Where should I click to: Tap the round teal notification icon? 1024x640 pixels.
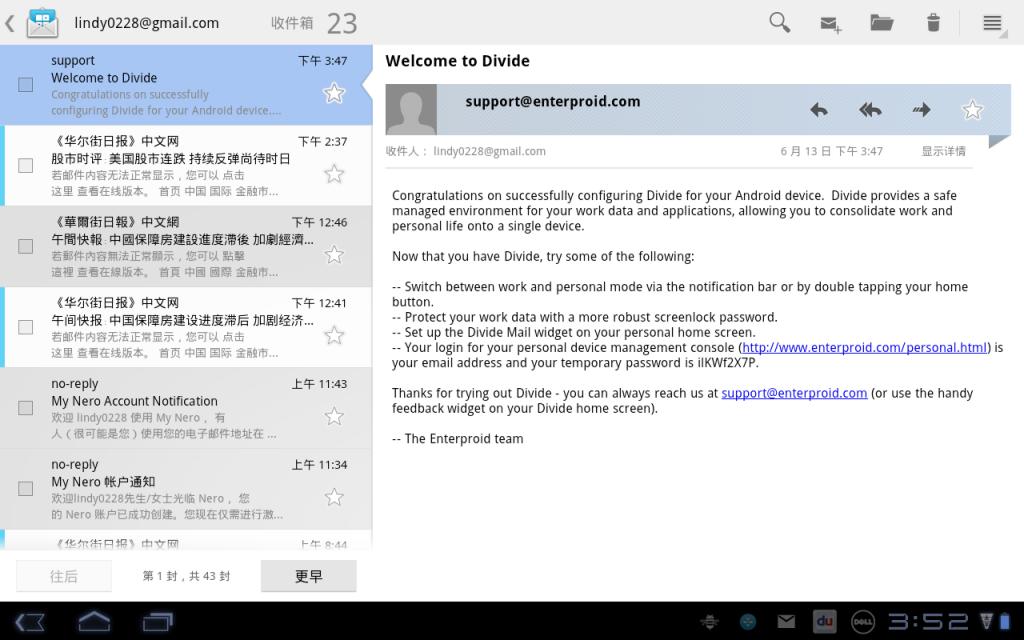pyautogui.click(x=748, y=622)
